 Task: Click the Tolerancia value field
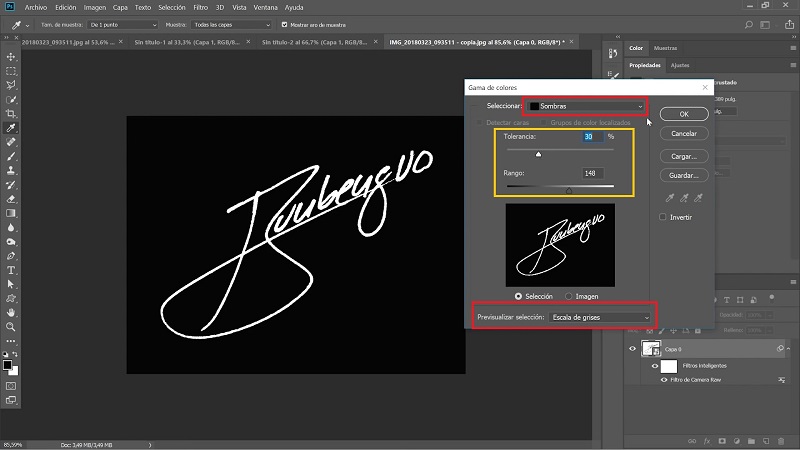(592, 137)
